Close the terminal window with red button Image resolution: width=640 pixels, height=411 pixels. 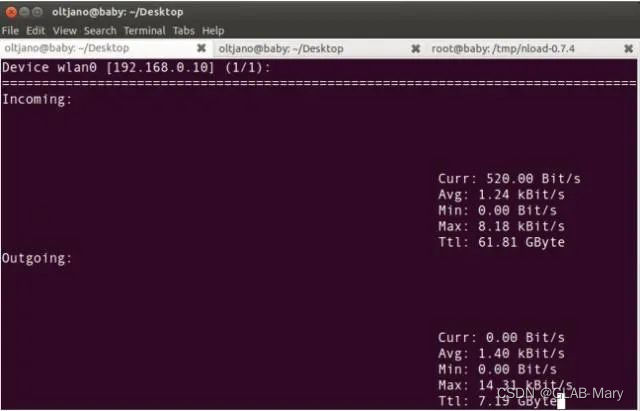pos(11,12)
